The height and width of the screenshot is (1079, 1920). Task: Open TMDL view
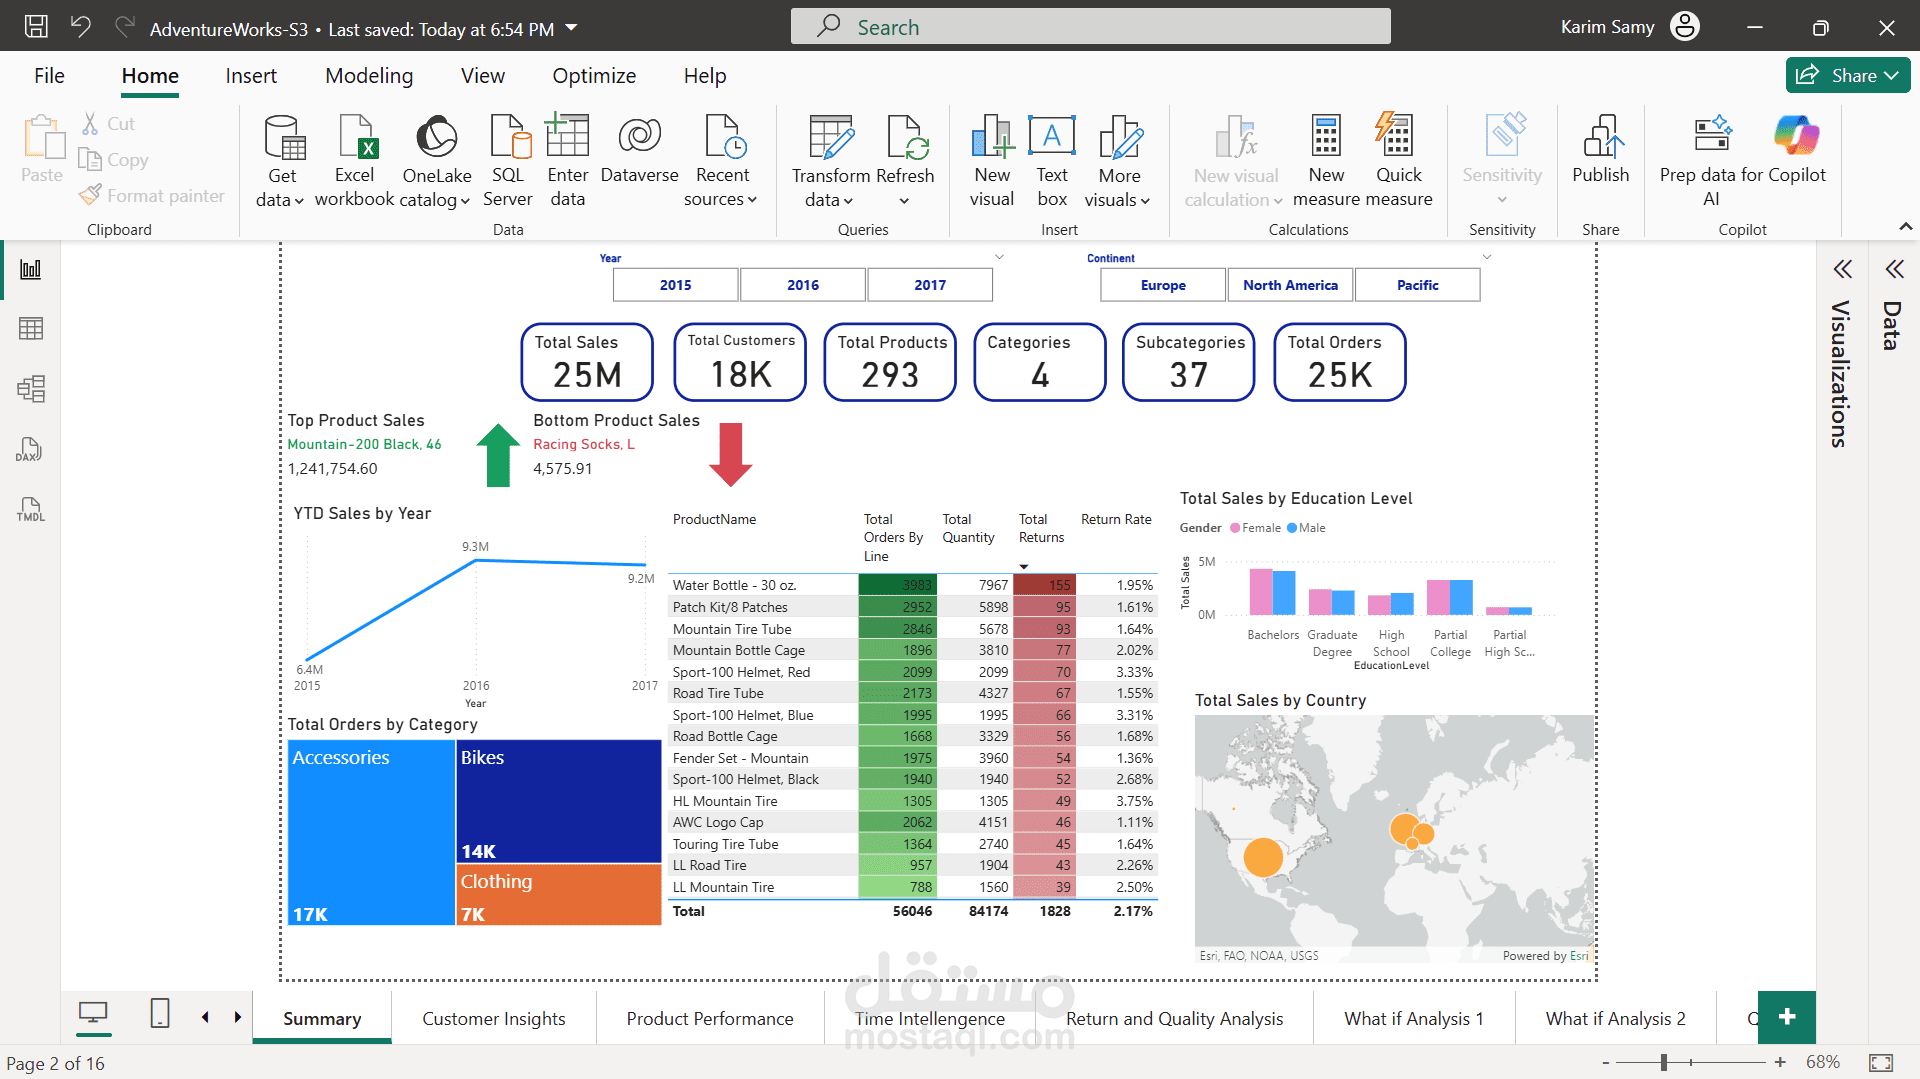point(31,509)
